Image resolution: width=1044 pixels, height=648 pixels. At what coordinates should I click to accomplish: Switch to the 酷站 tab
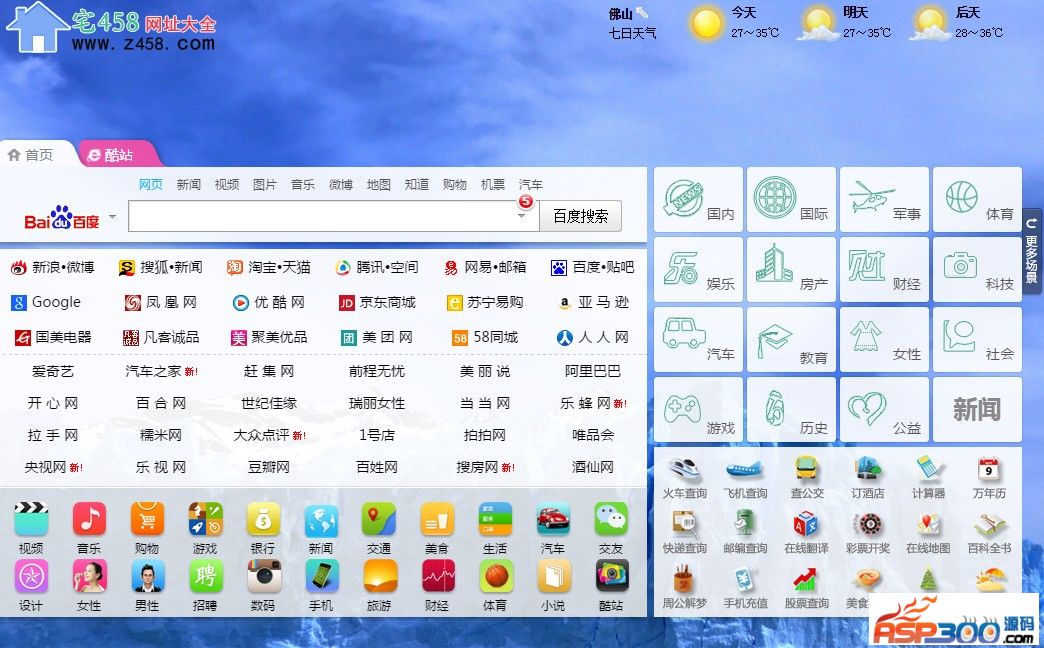coord(118,155)
